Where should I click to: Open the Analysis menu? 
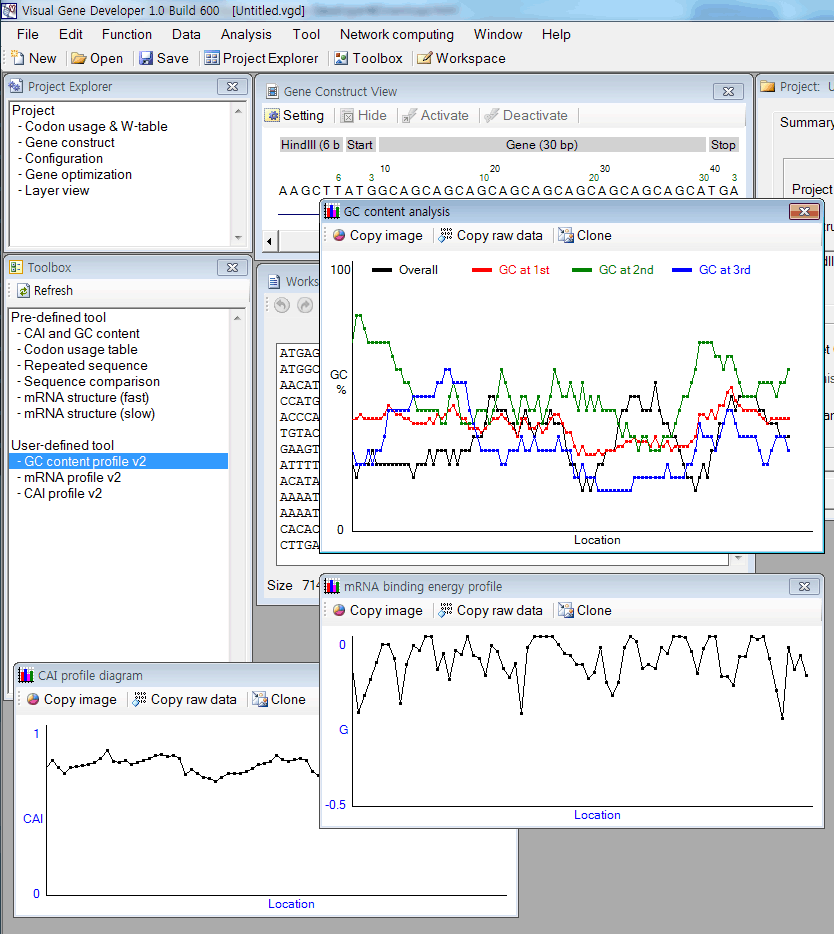click(246, 34)
